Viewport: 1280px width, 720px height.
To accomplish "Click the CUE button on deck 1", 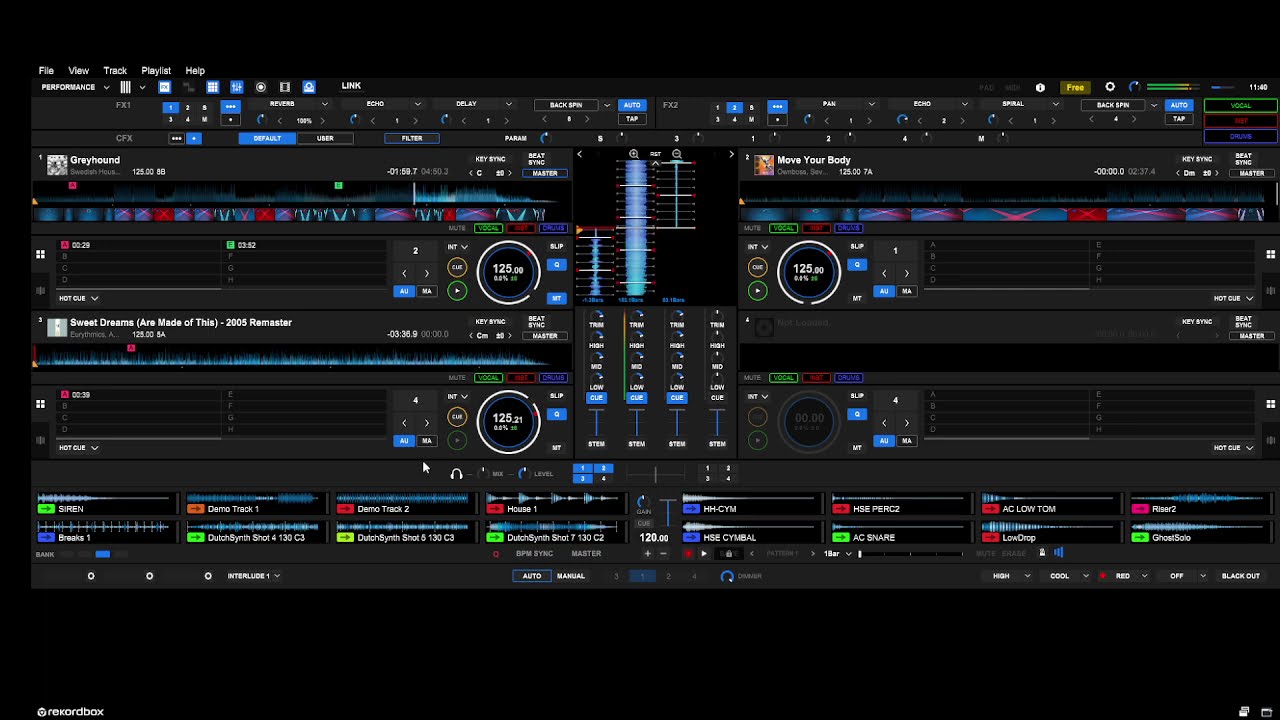I will (x=457, y=267).
